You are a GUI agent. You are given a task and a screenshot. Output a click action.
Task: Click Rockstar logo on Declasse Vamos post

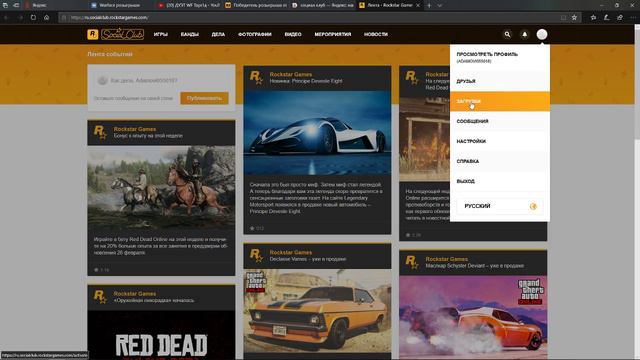256,256
